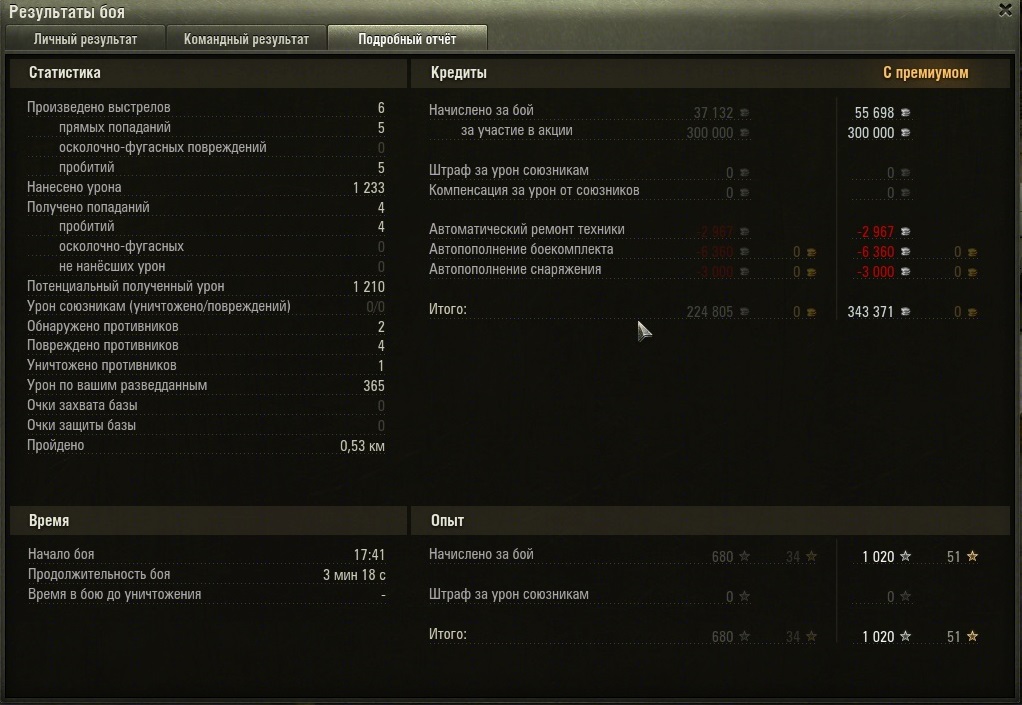The width and height of the screenshot is (1022, 705).
Task: Click the credits icon beside 55 698
Action: (x=905, y=113)
